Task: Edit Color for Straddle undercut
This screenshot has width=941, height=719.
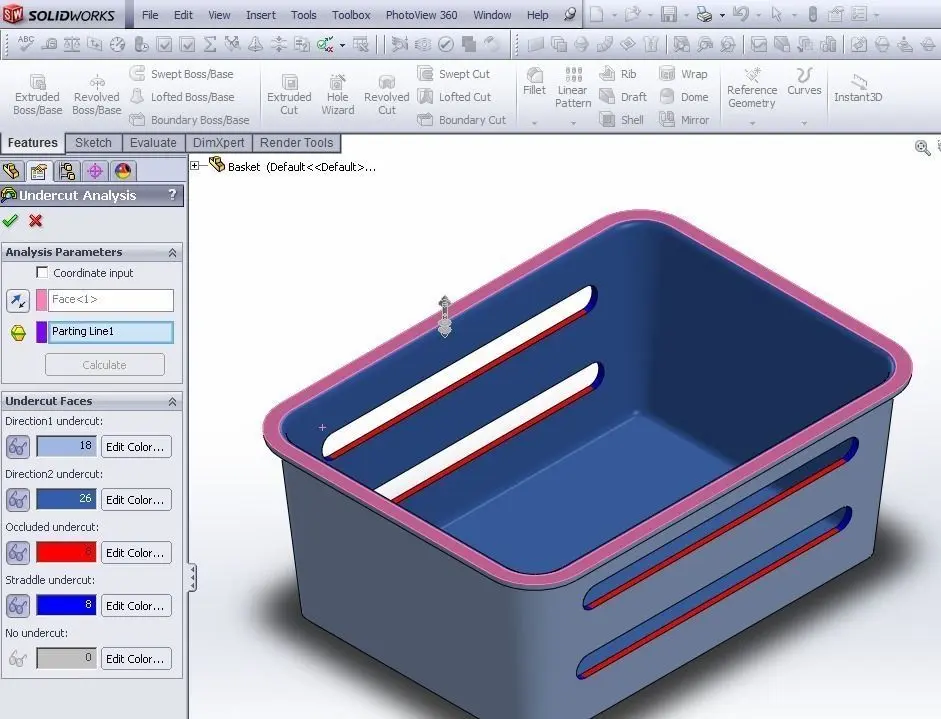Action: [x=135, y=606]
